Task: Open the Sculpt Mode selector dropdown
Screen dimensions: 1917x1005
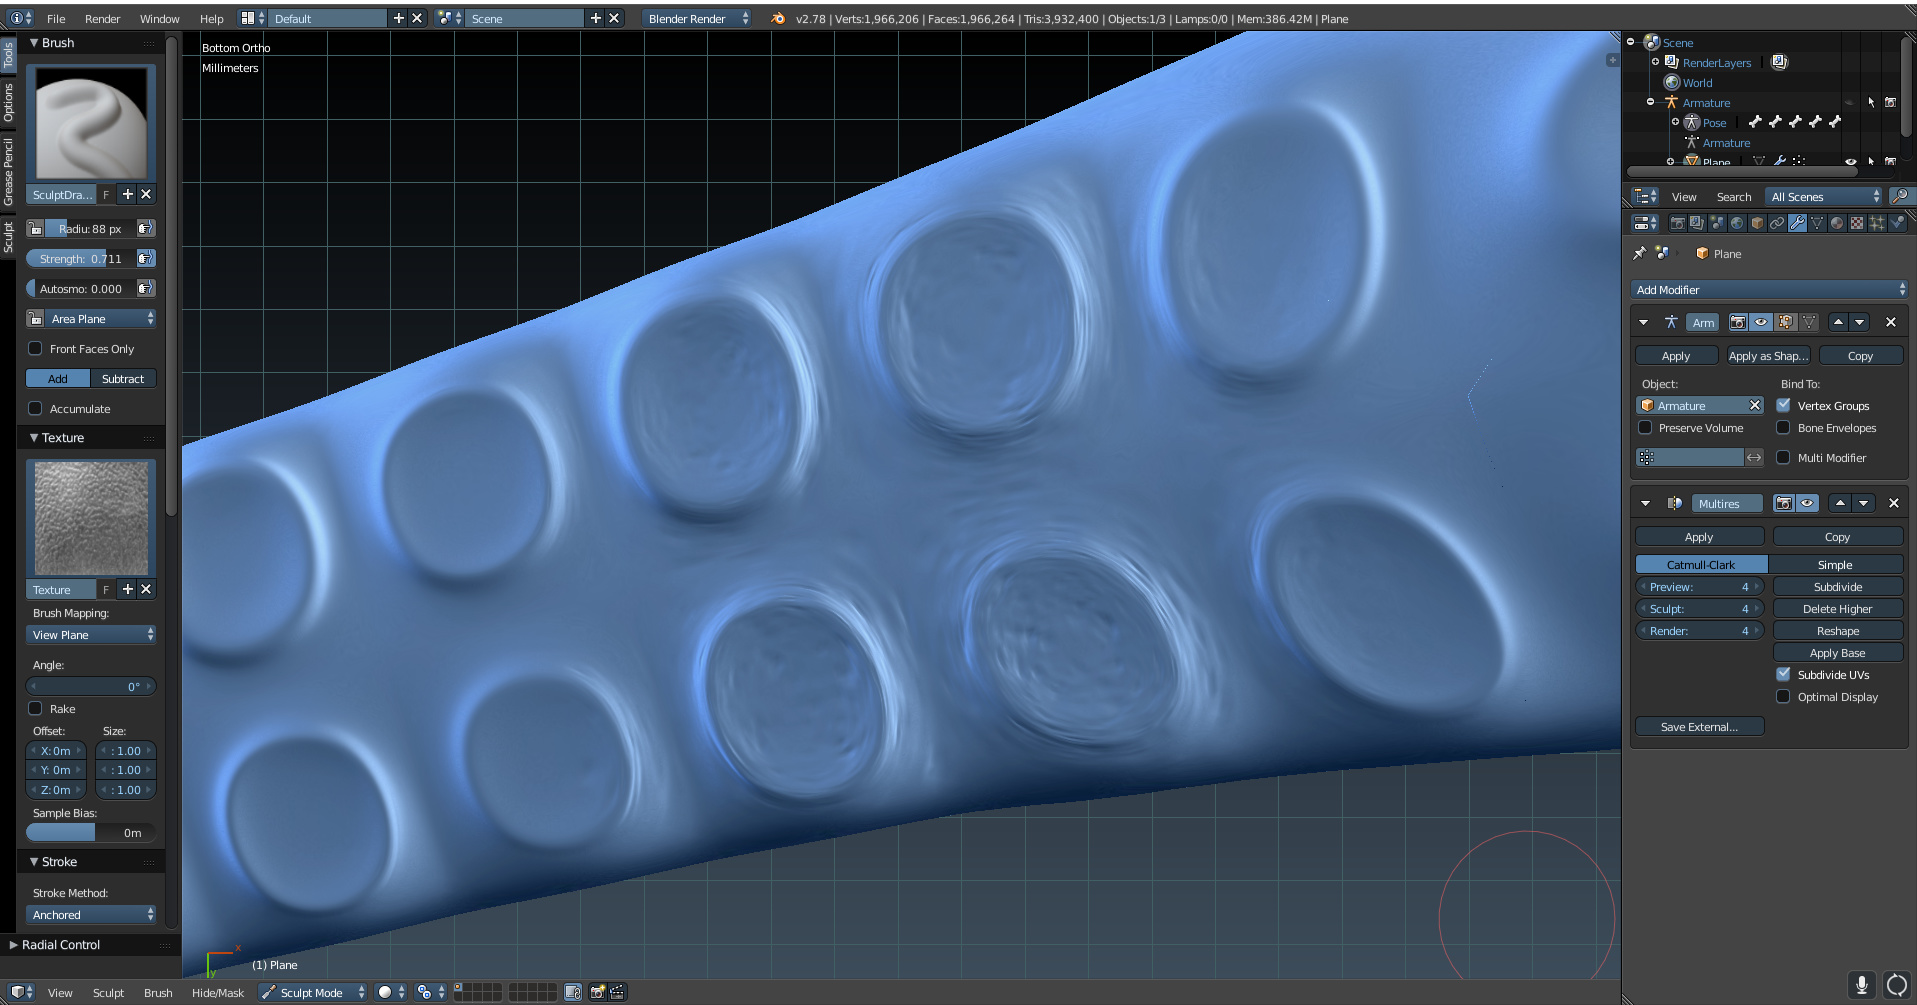Action: [x=312, y=992]
